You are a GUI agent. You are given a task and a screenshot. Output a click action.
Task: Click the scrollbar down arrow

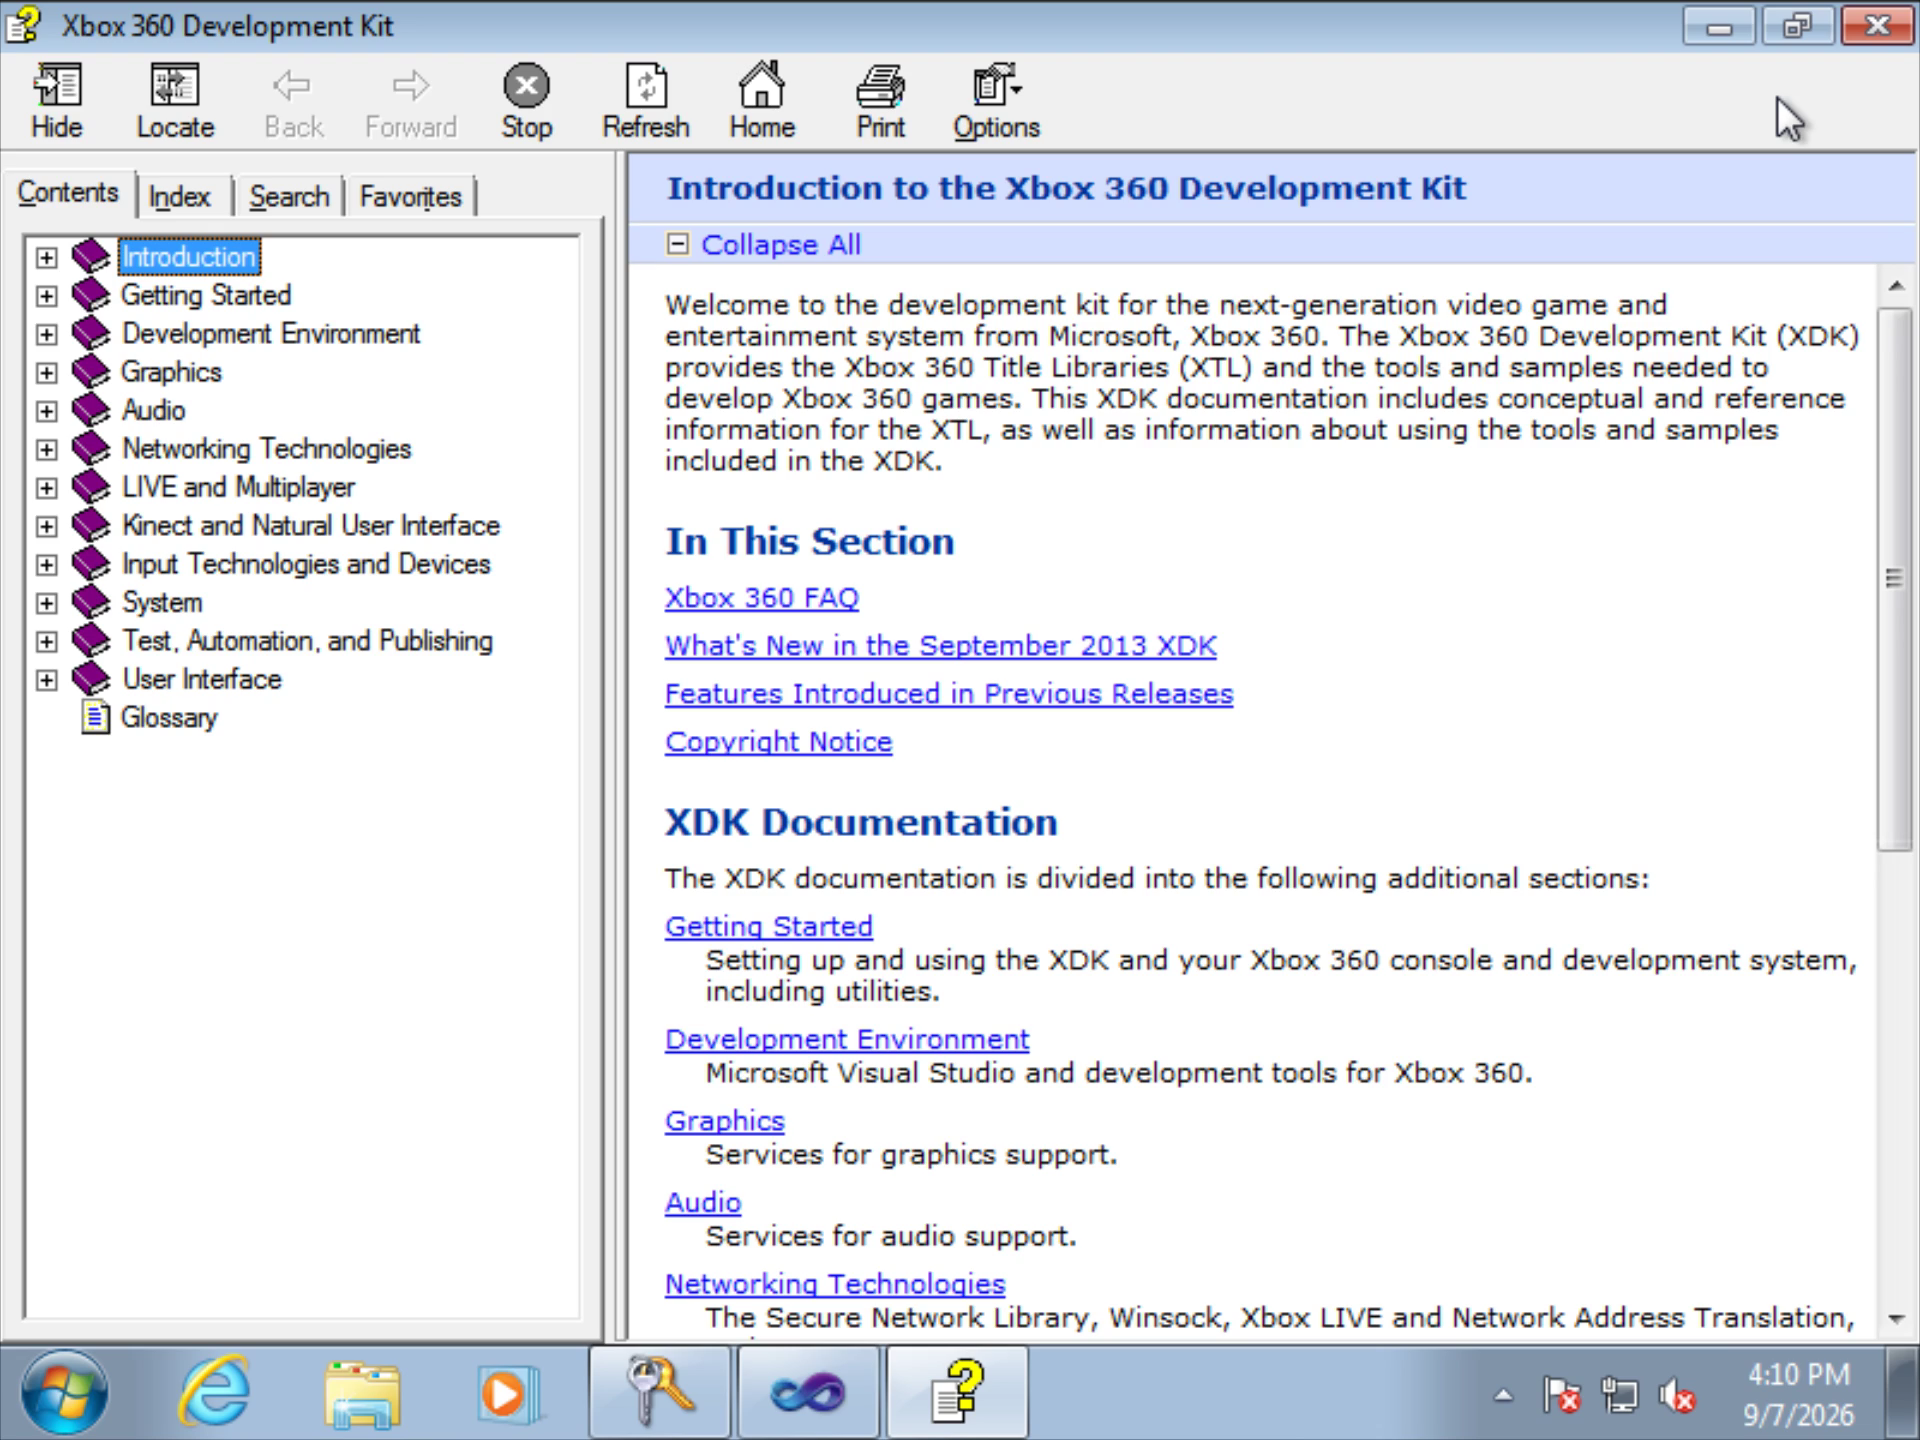point(1895,1319)
